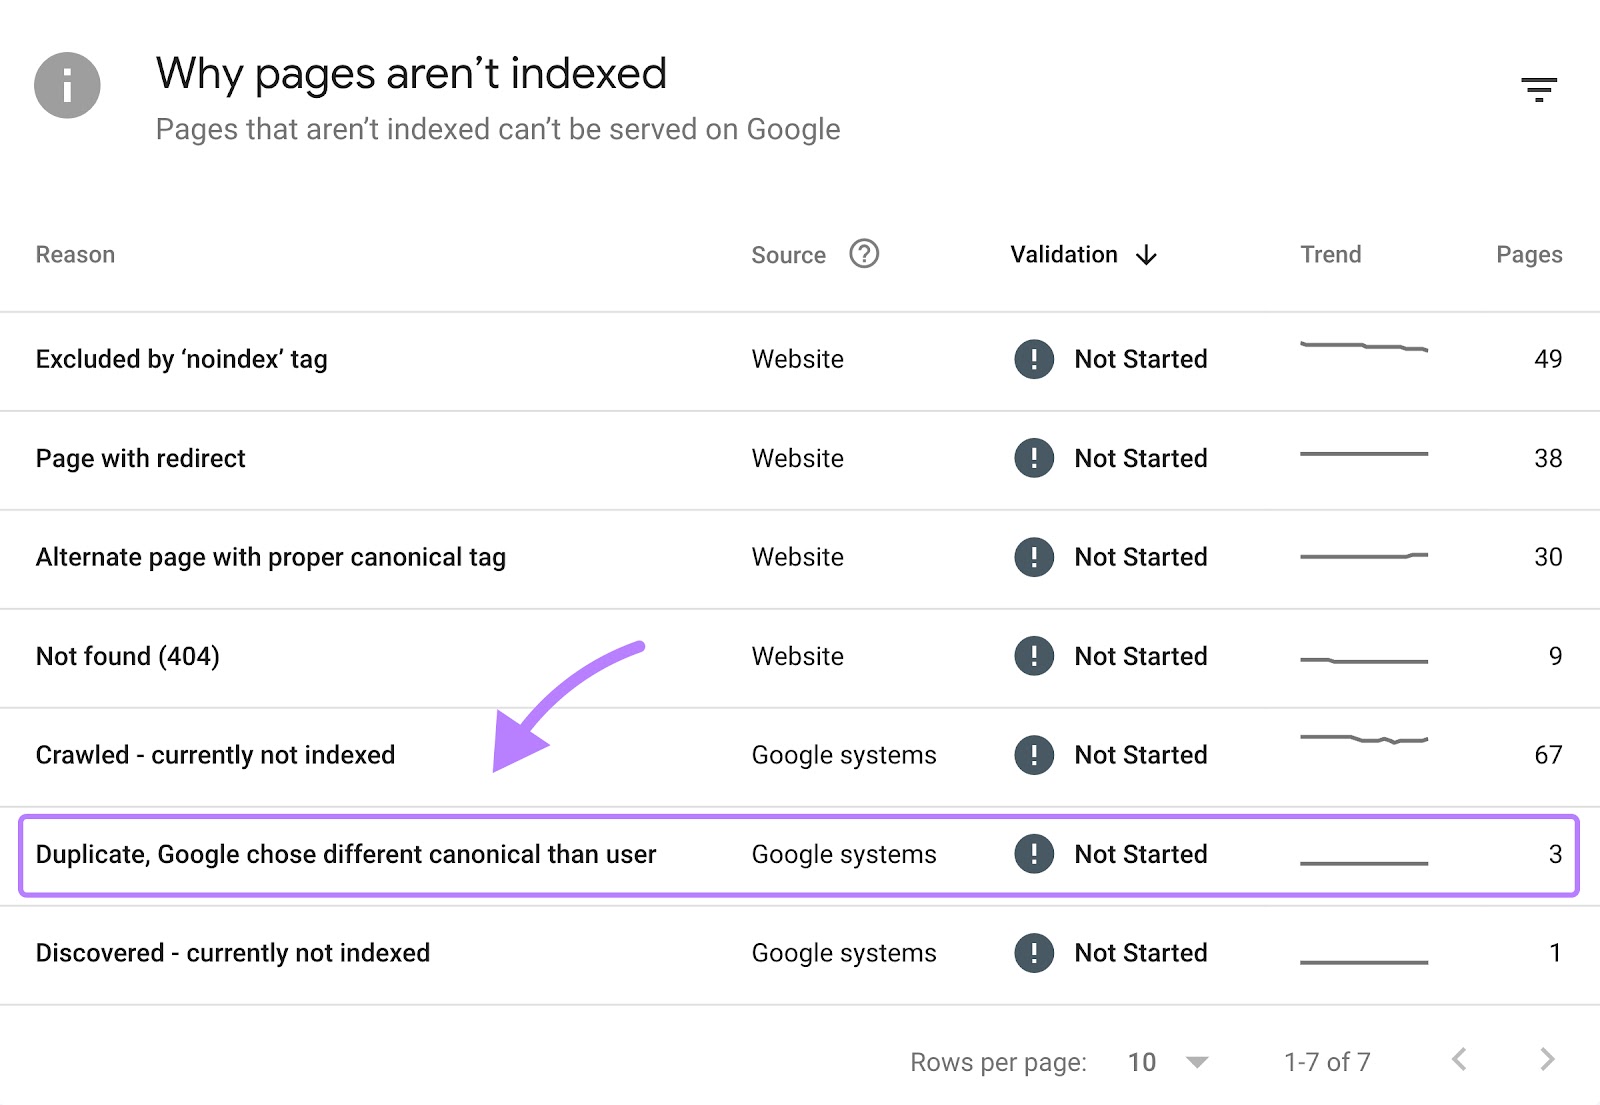Go to the next page of results
This screenshot has height=1105, width=1600.
[x=1547, y=1060]
